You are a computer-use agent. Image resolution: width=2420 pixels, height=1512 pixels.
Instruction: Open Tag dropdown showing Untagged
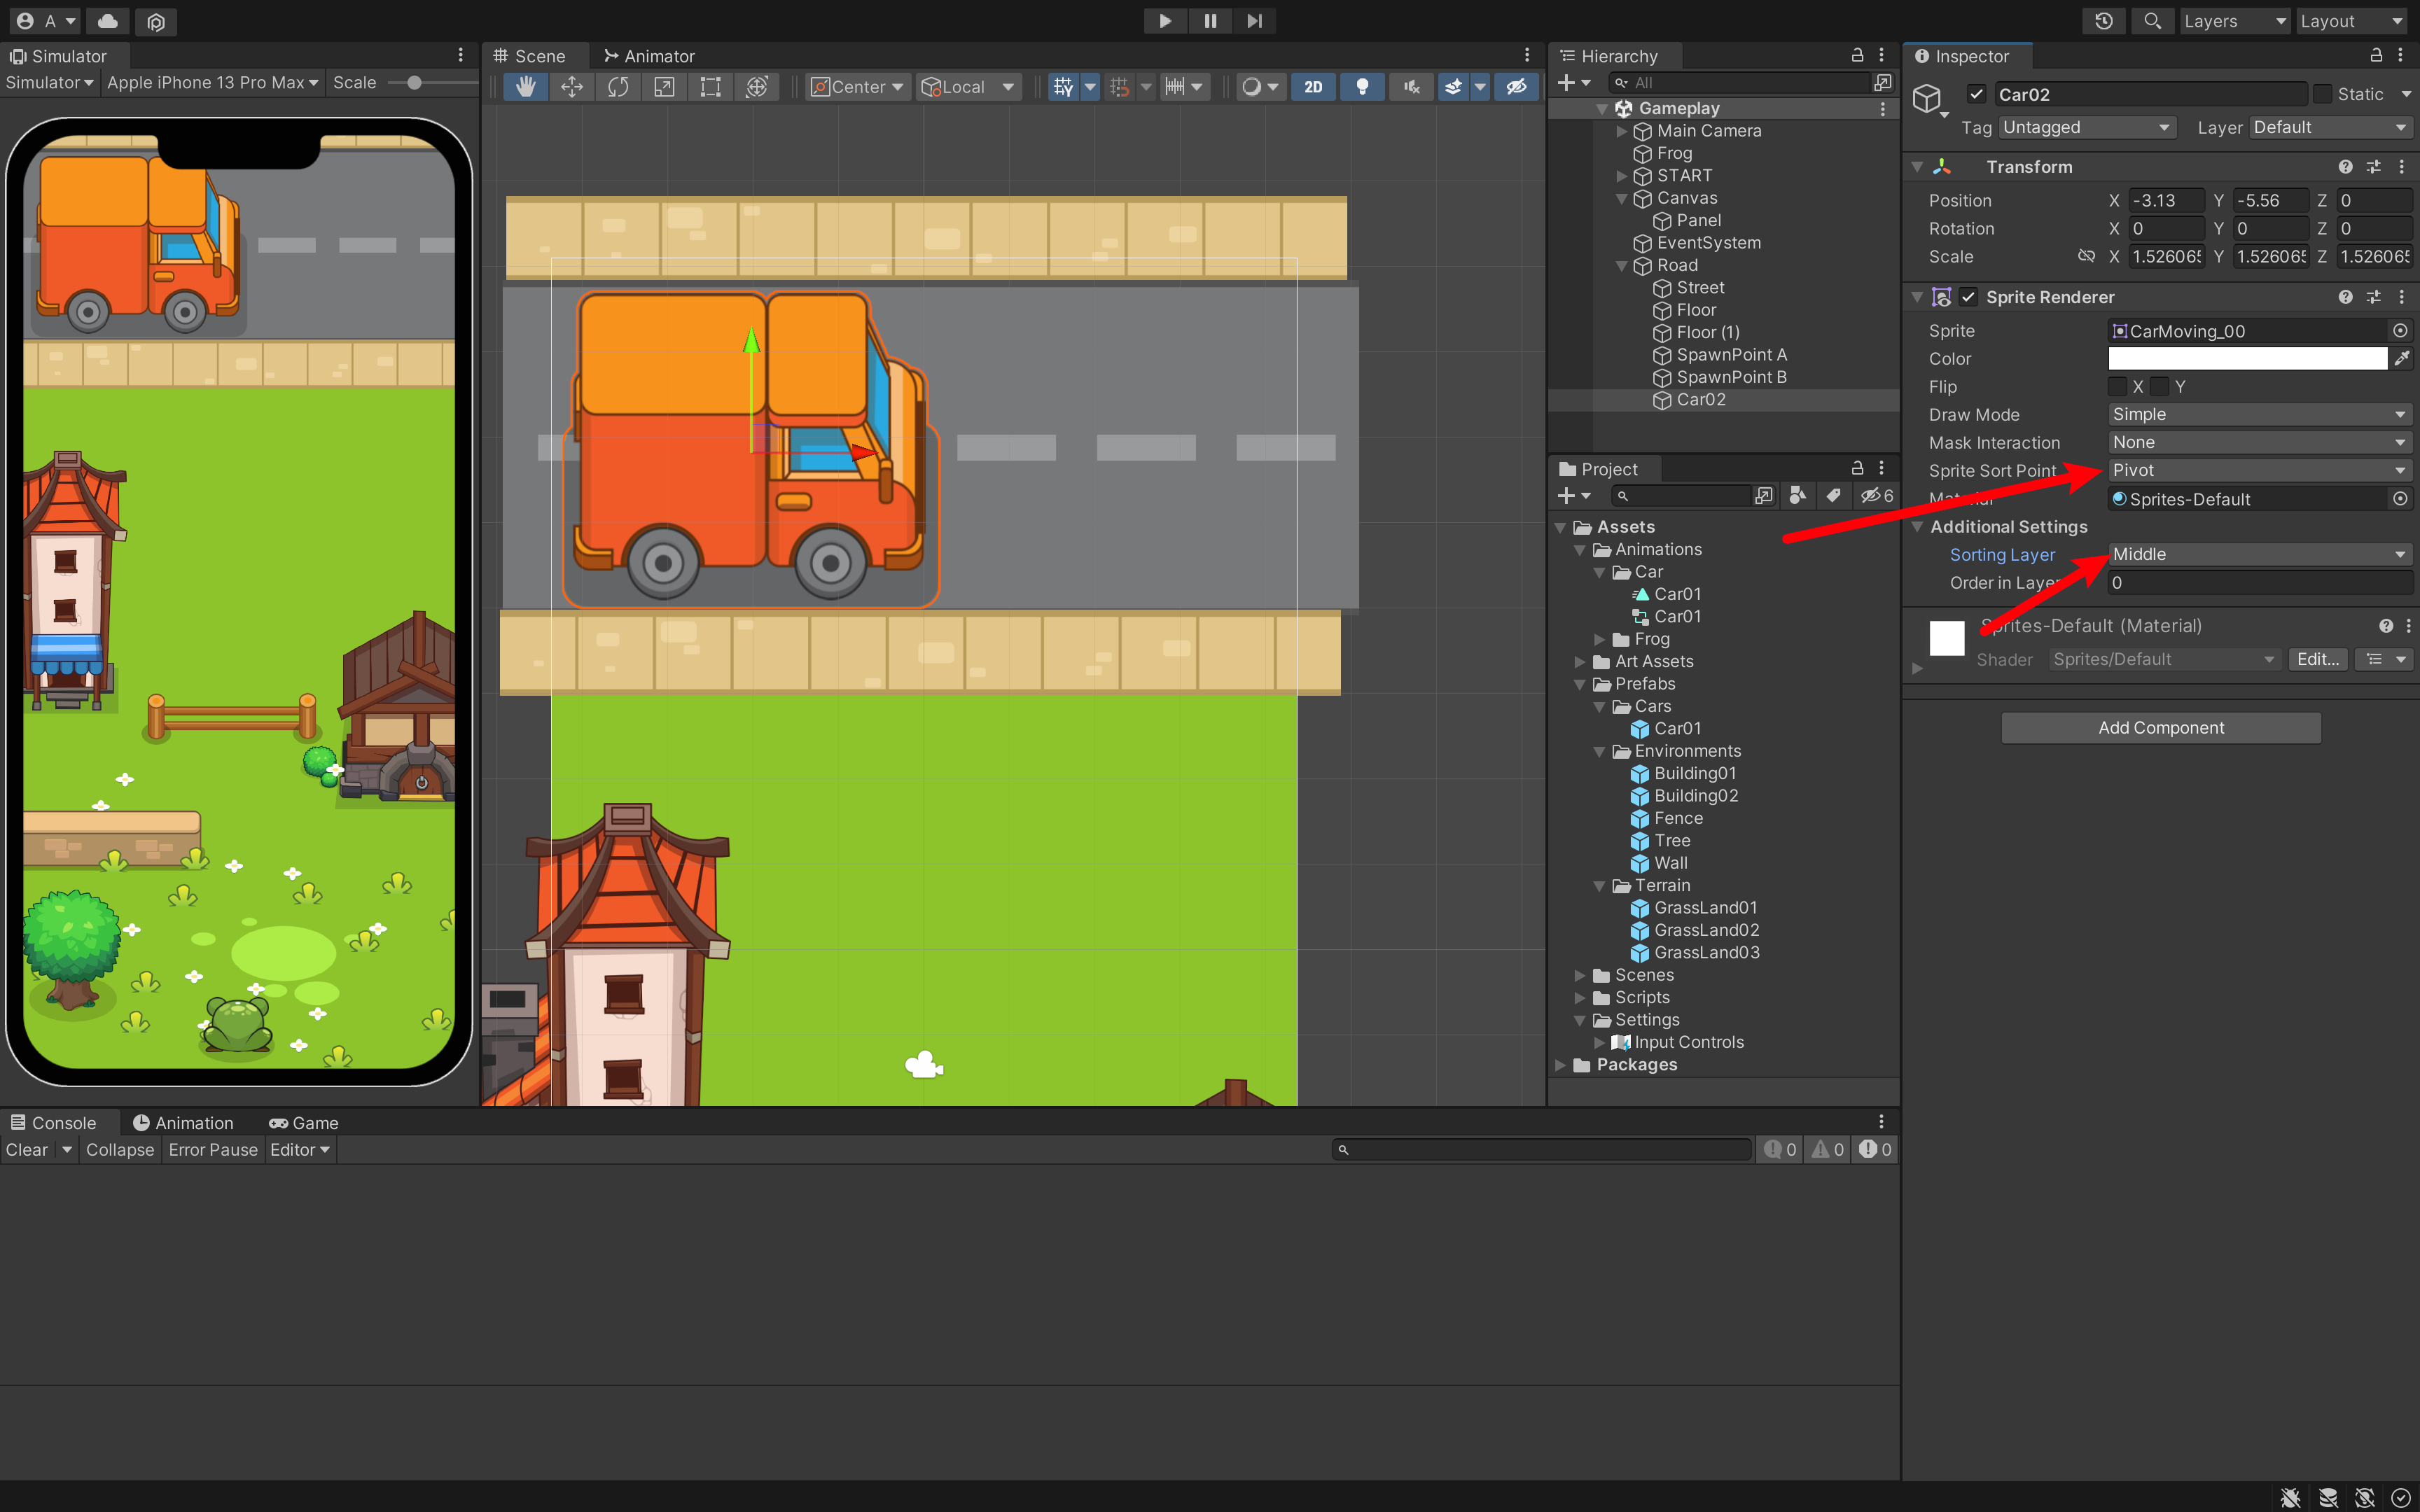[2086, 127]
